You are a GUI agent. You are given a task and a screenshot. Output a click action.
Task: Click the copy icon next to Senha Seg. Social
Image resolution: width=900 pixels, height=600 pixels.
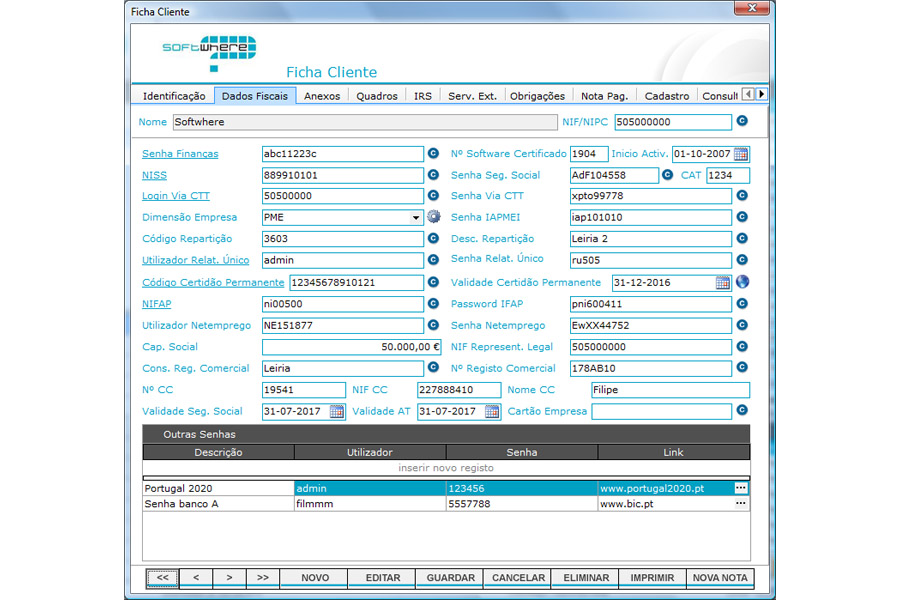[668, 174]
